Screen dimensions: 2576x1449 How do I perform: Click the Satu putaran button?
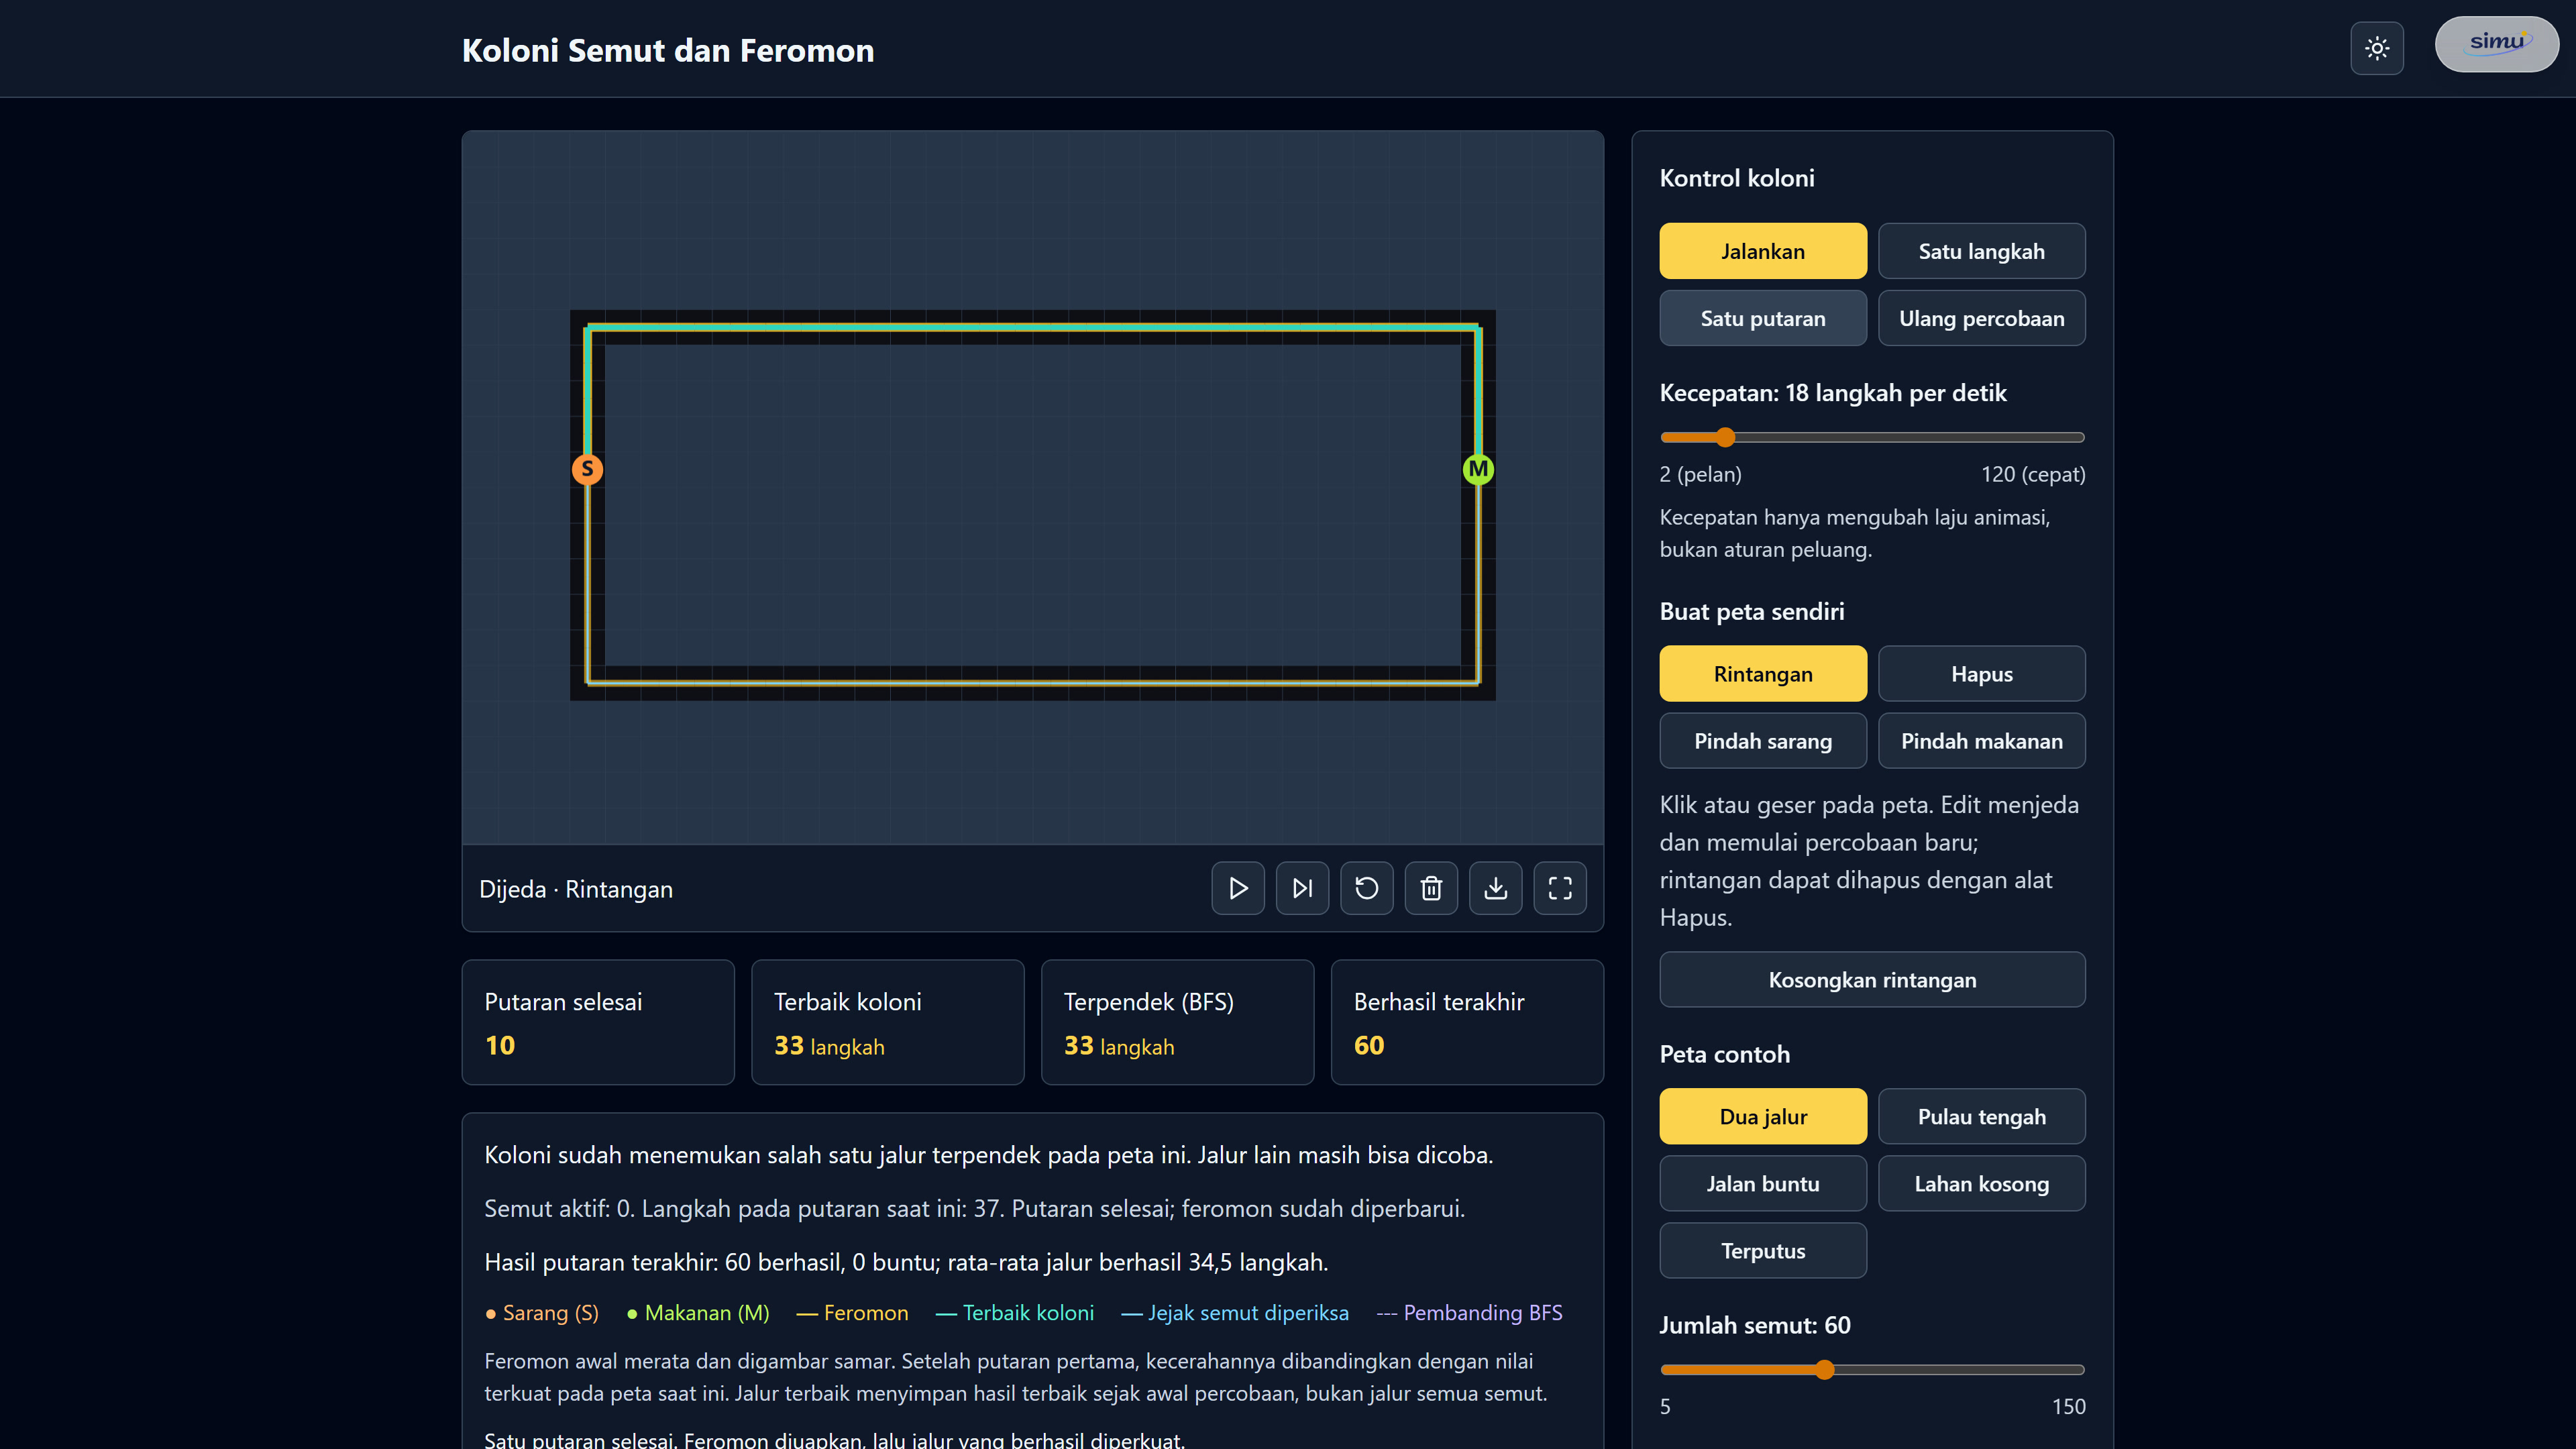click(x=1763, y=318)
